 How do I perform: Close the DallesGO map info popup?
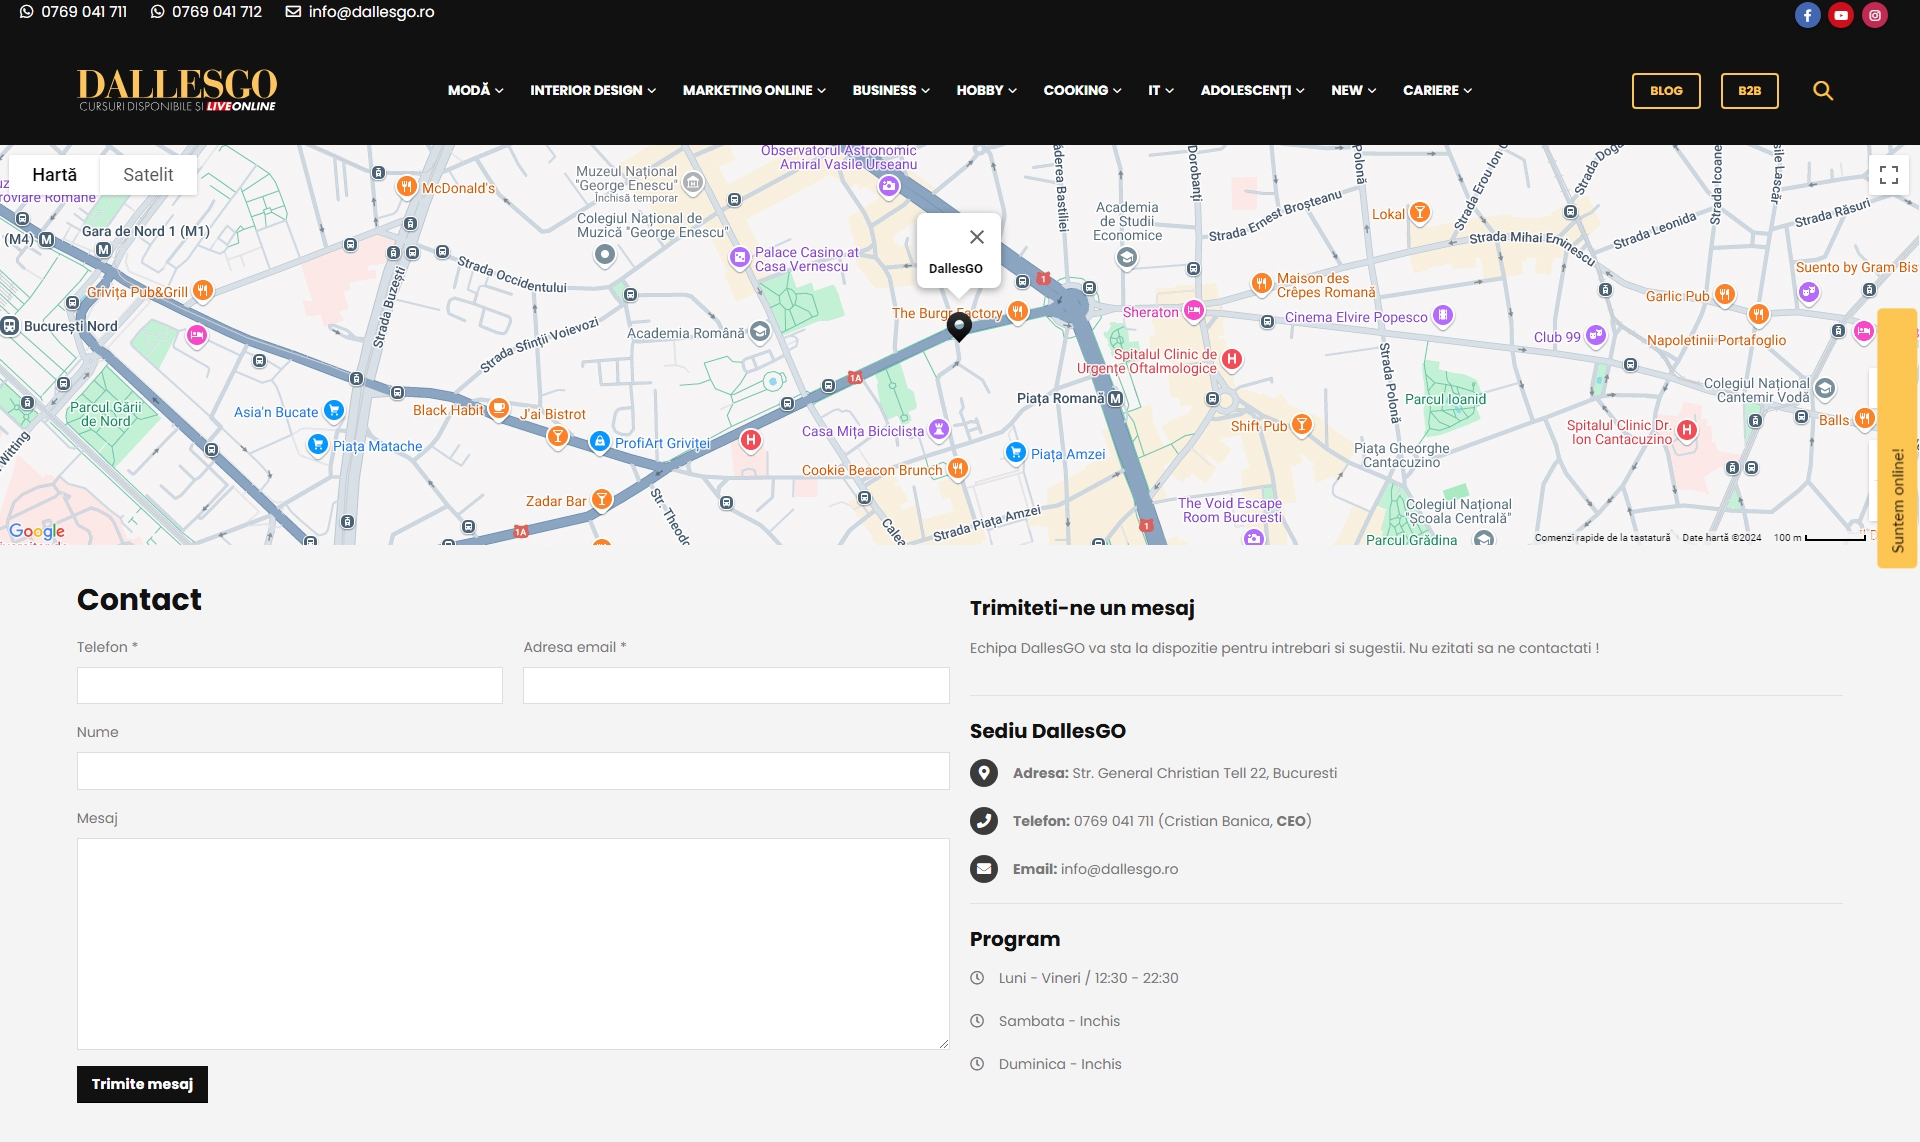[977, 237]
